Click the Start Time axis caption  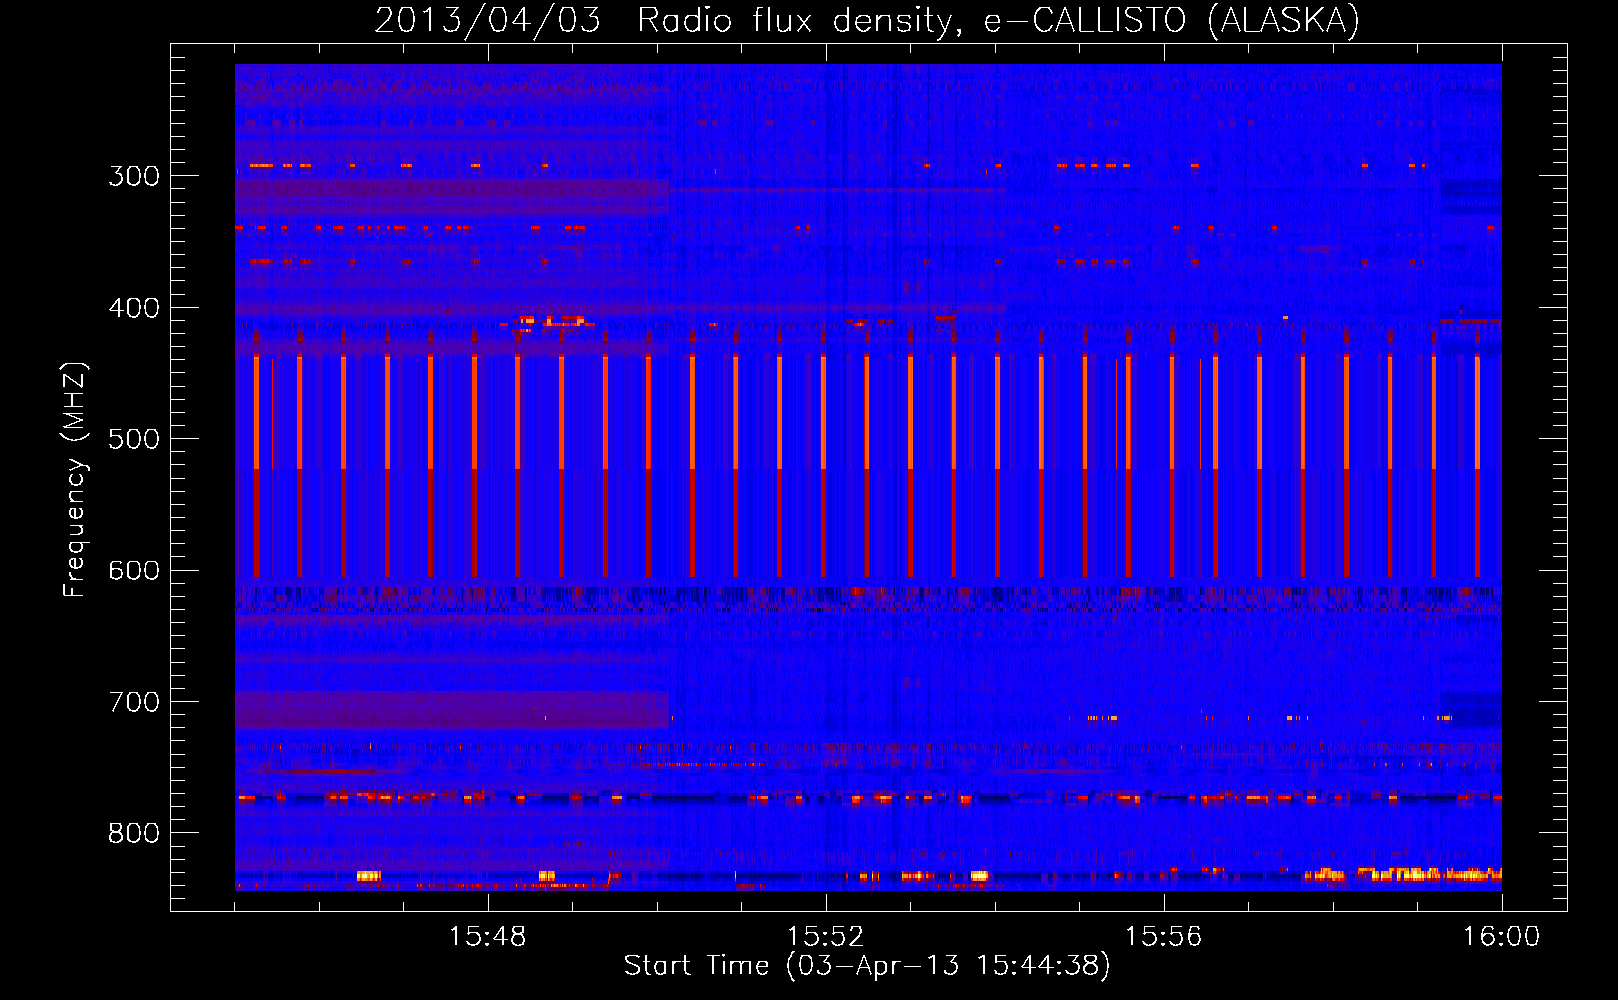coord(867,966)
